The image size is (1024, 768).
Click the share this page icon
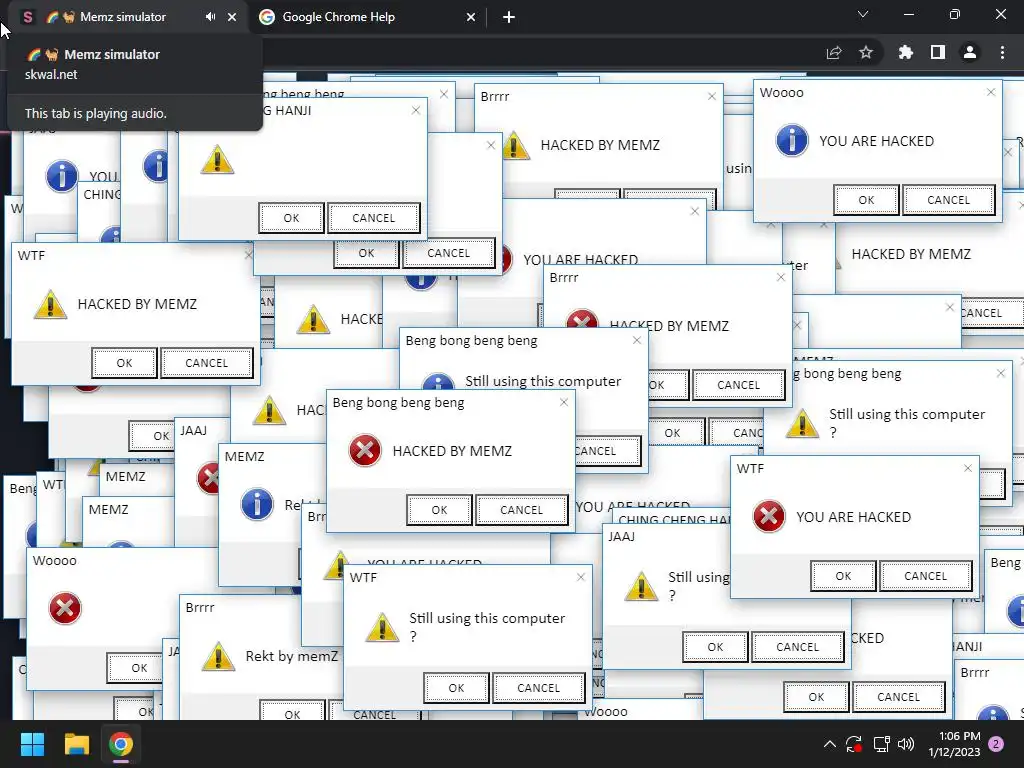(834, 52)
